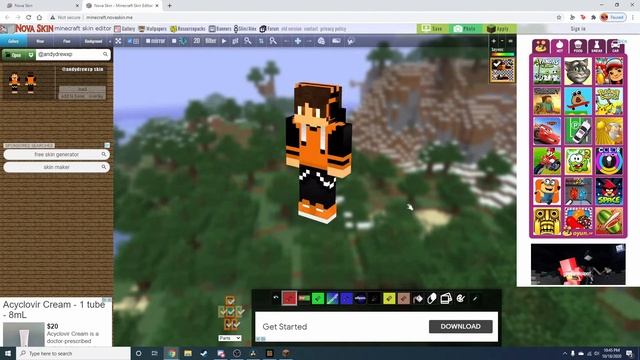Viewport: 640px width, 360px height.
Task: Select the red brush color swatch
Action: click(289, 298)
